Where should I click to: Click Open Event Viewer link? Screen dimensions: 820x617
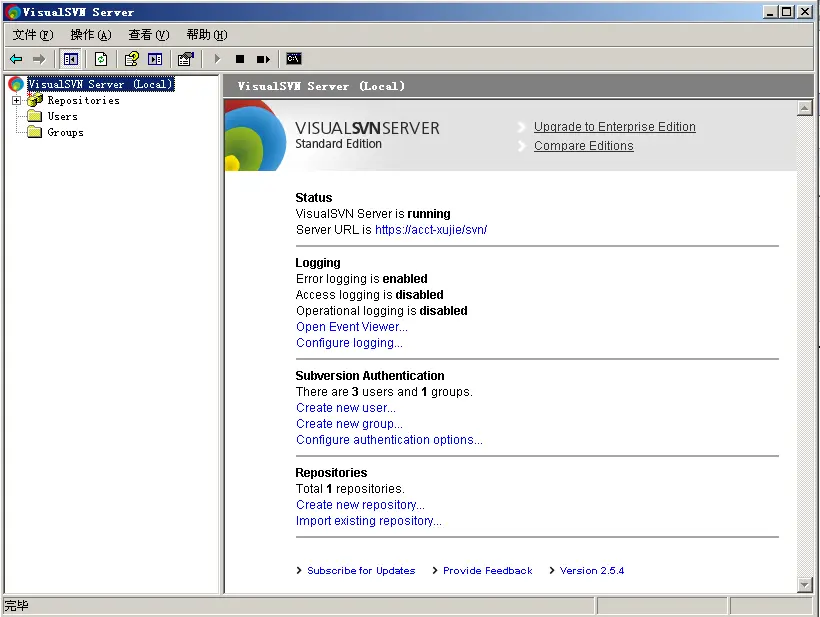point(351,327)
